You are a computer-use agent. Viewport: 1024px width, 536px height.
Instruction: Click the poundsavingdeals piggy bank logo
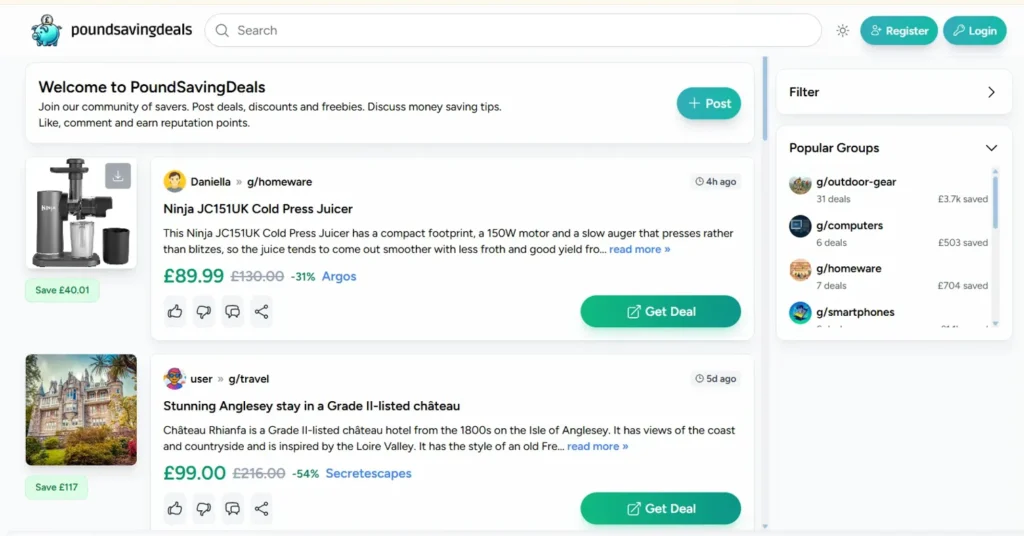(46, 31)
